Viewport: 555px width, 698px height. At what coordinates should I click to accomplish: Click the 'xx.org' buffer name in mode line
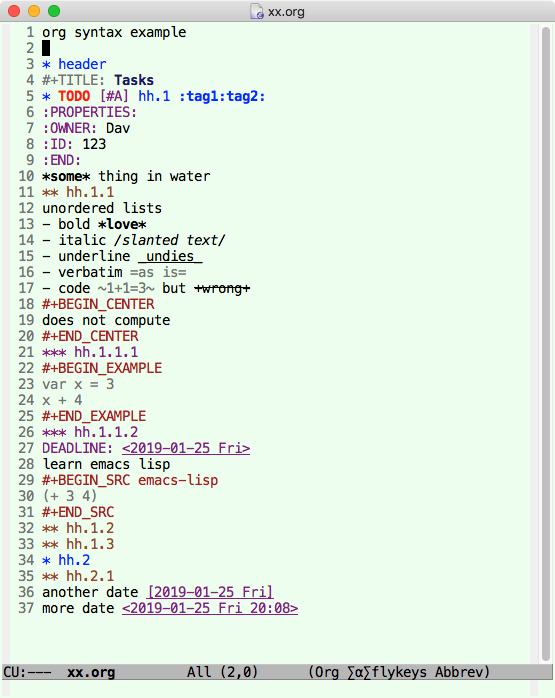point(91,672)
